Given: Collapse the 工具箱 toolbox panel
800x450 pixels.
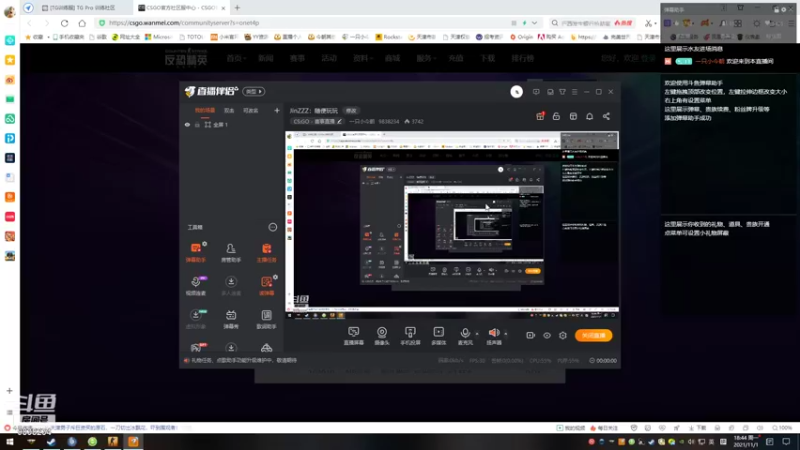Looking at the screenshot, I should pos(272,227).
